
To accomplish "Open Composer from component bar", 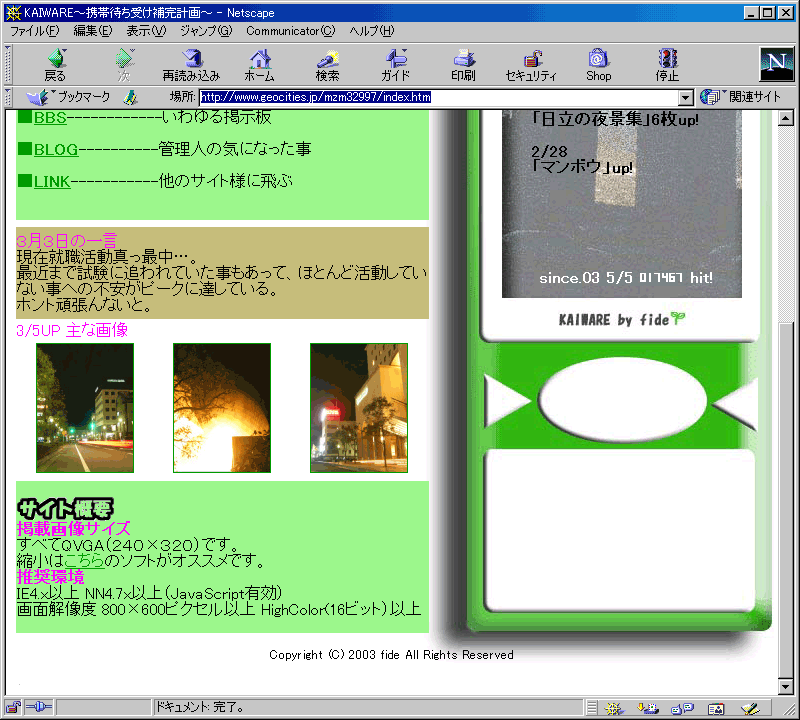I will (x=750, y=708).
